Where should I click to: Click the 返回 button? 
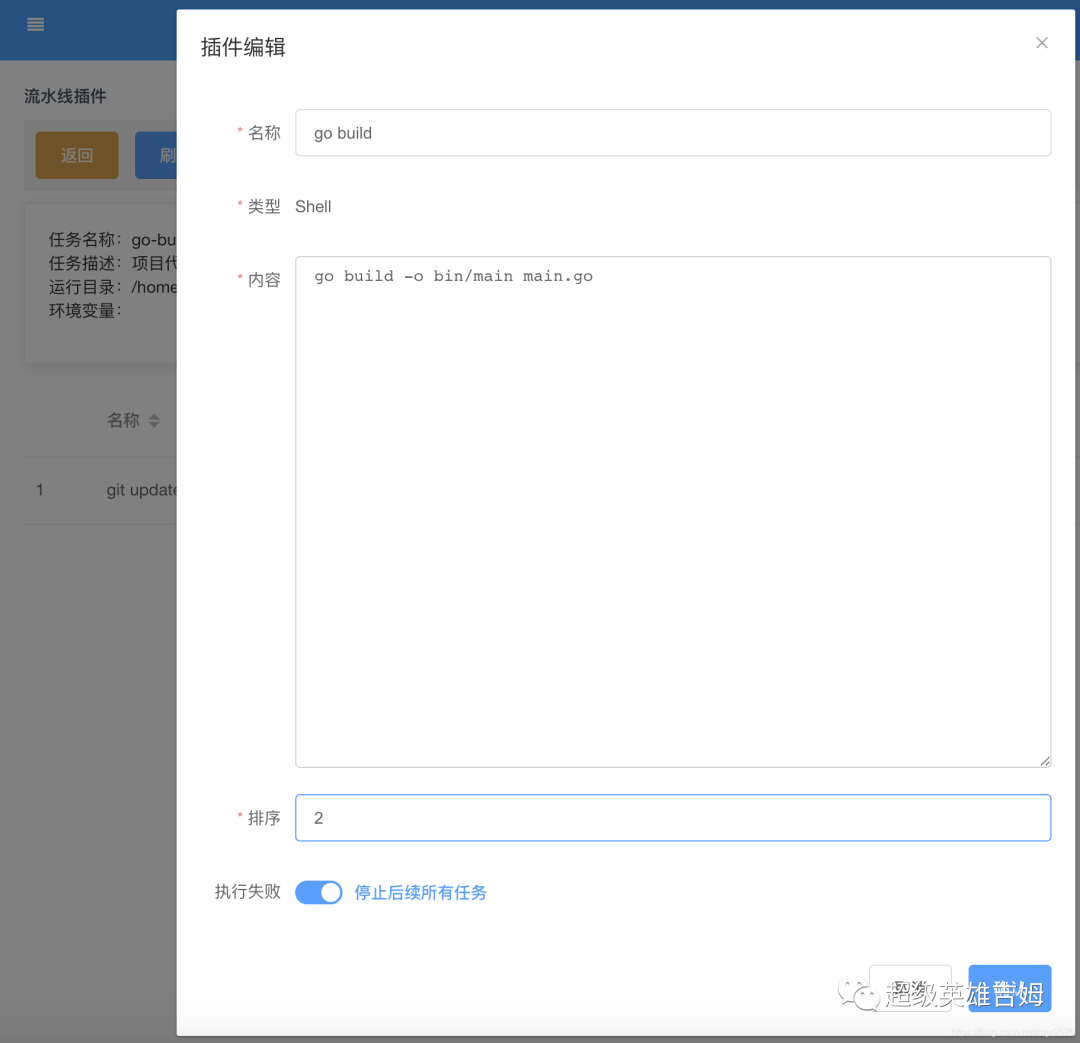[x=76, y=155]
